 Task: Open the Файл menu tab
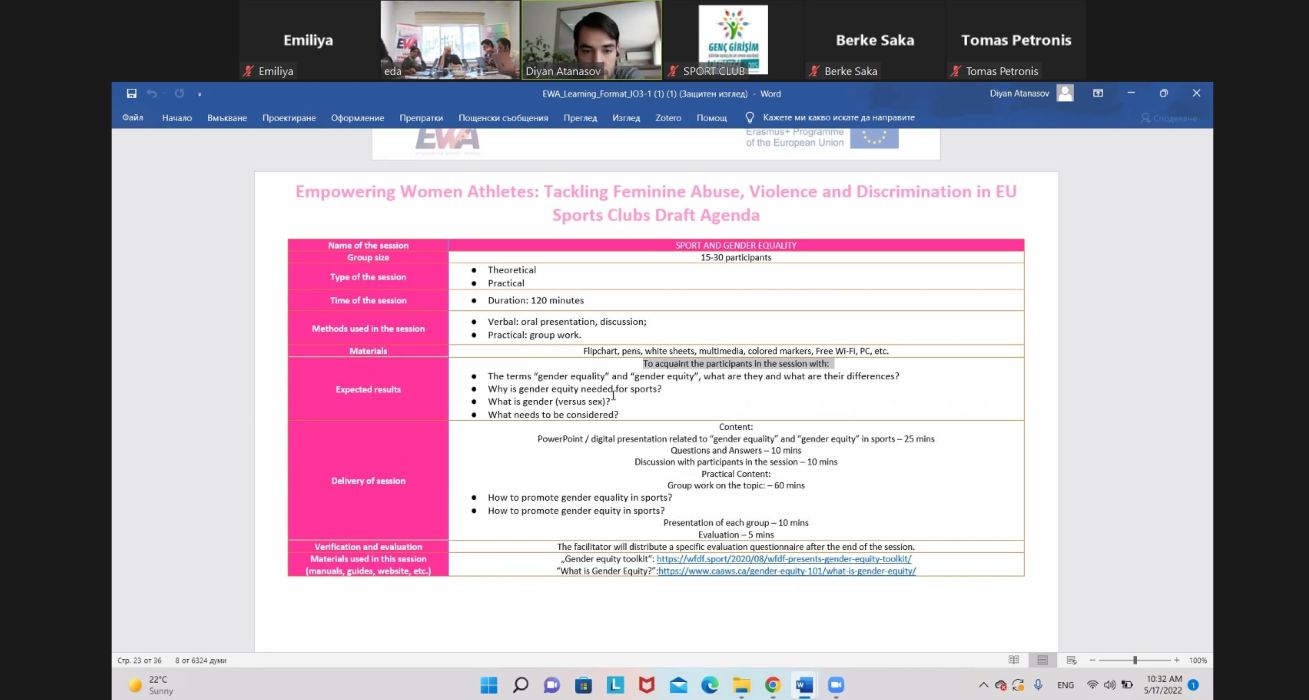click(133, 118)
